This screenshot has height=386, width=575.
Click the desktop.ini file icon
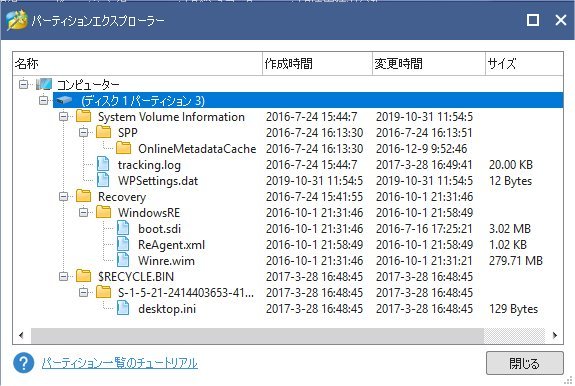[x=123, y=308]
